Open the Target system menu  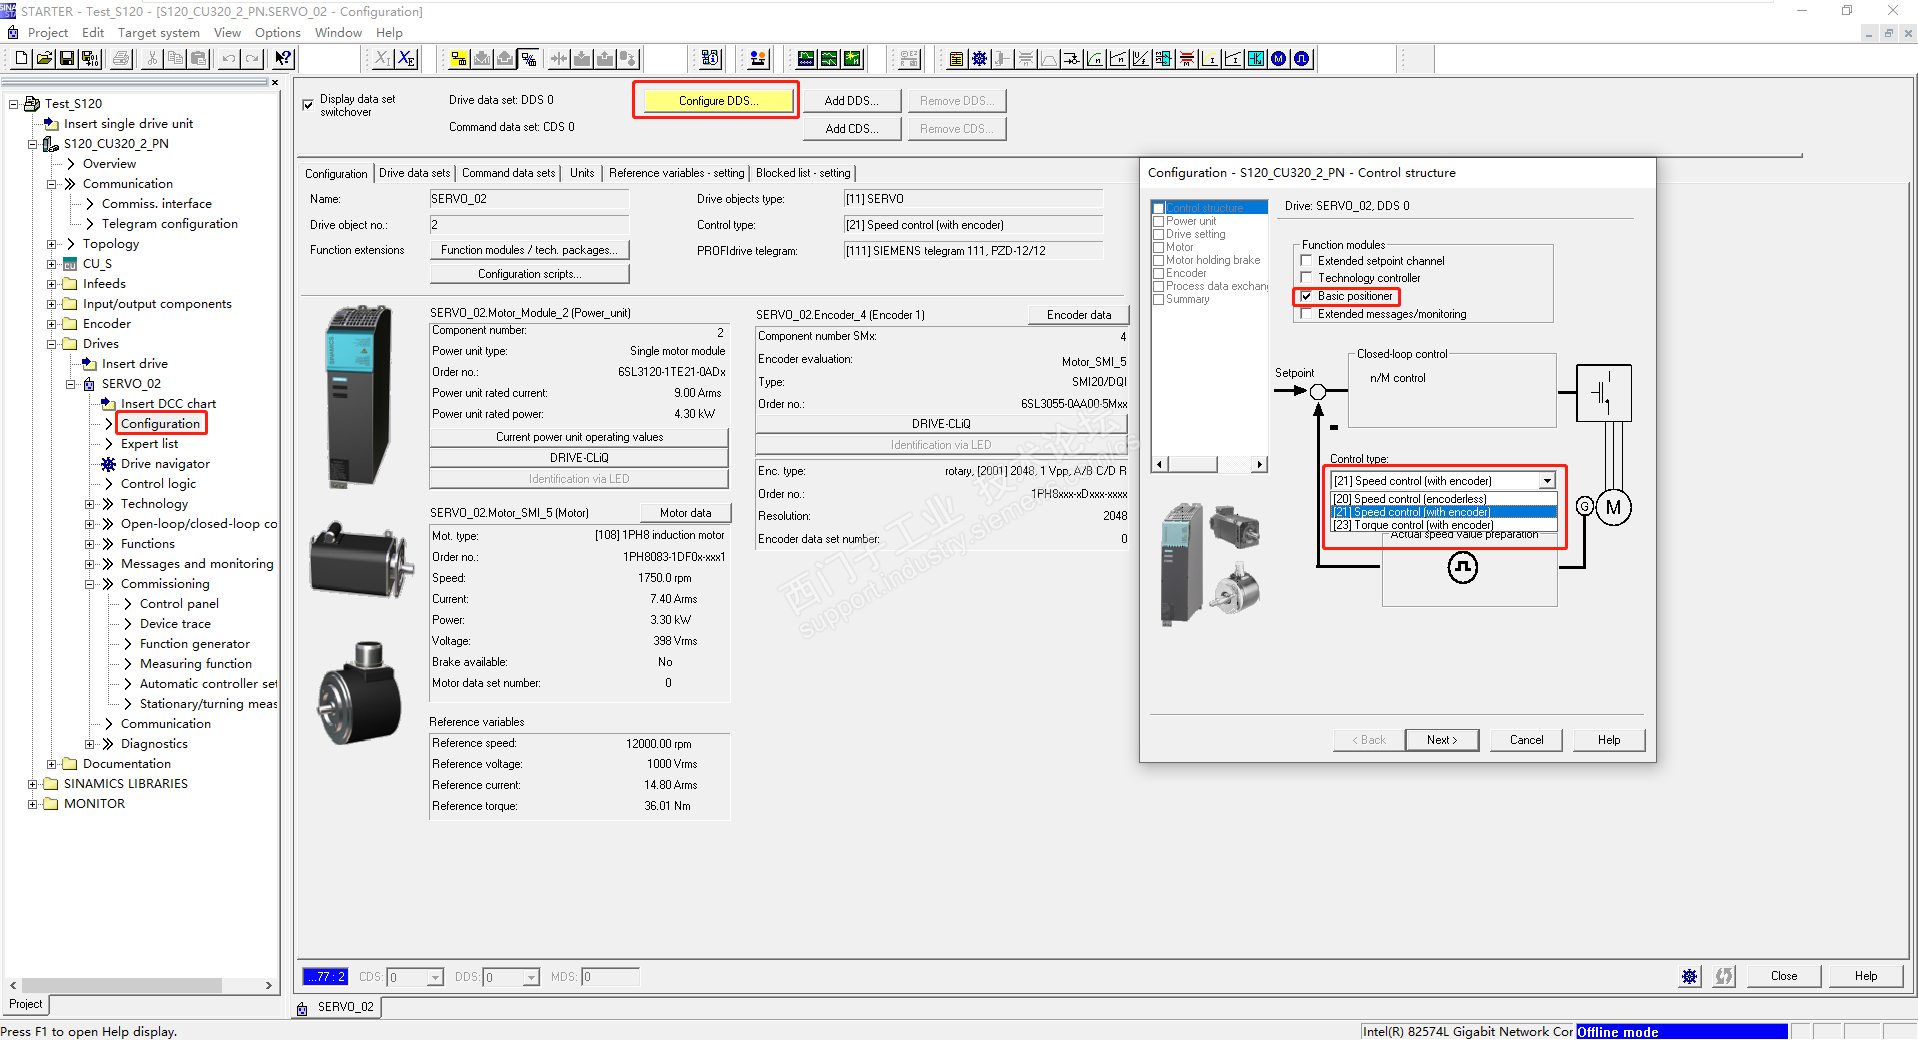tap(158, 33)
